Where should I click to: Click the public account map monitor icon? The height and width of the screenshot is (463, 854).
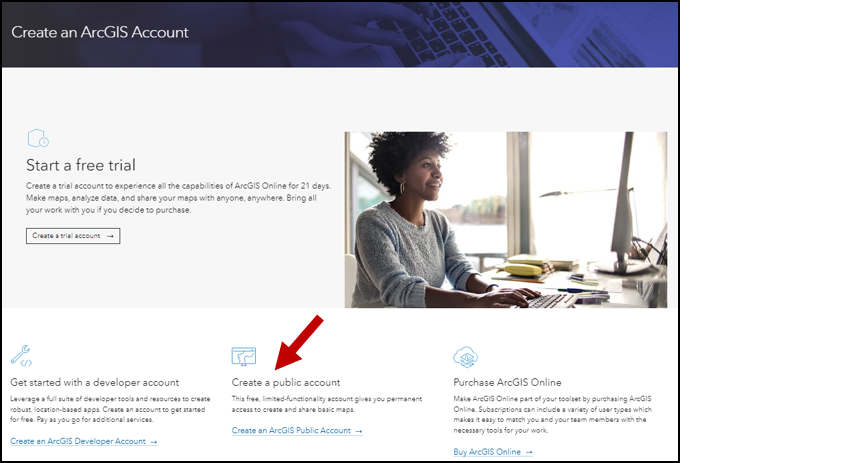coord(243,356)
